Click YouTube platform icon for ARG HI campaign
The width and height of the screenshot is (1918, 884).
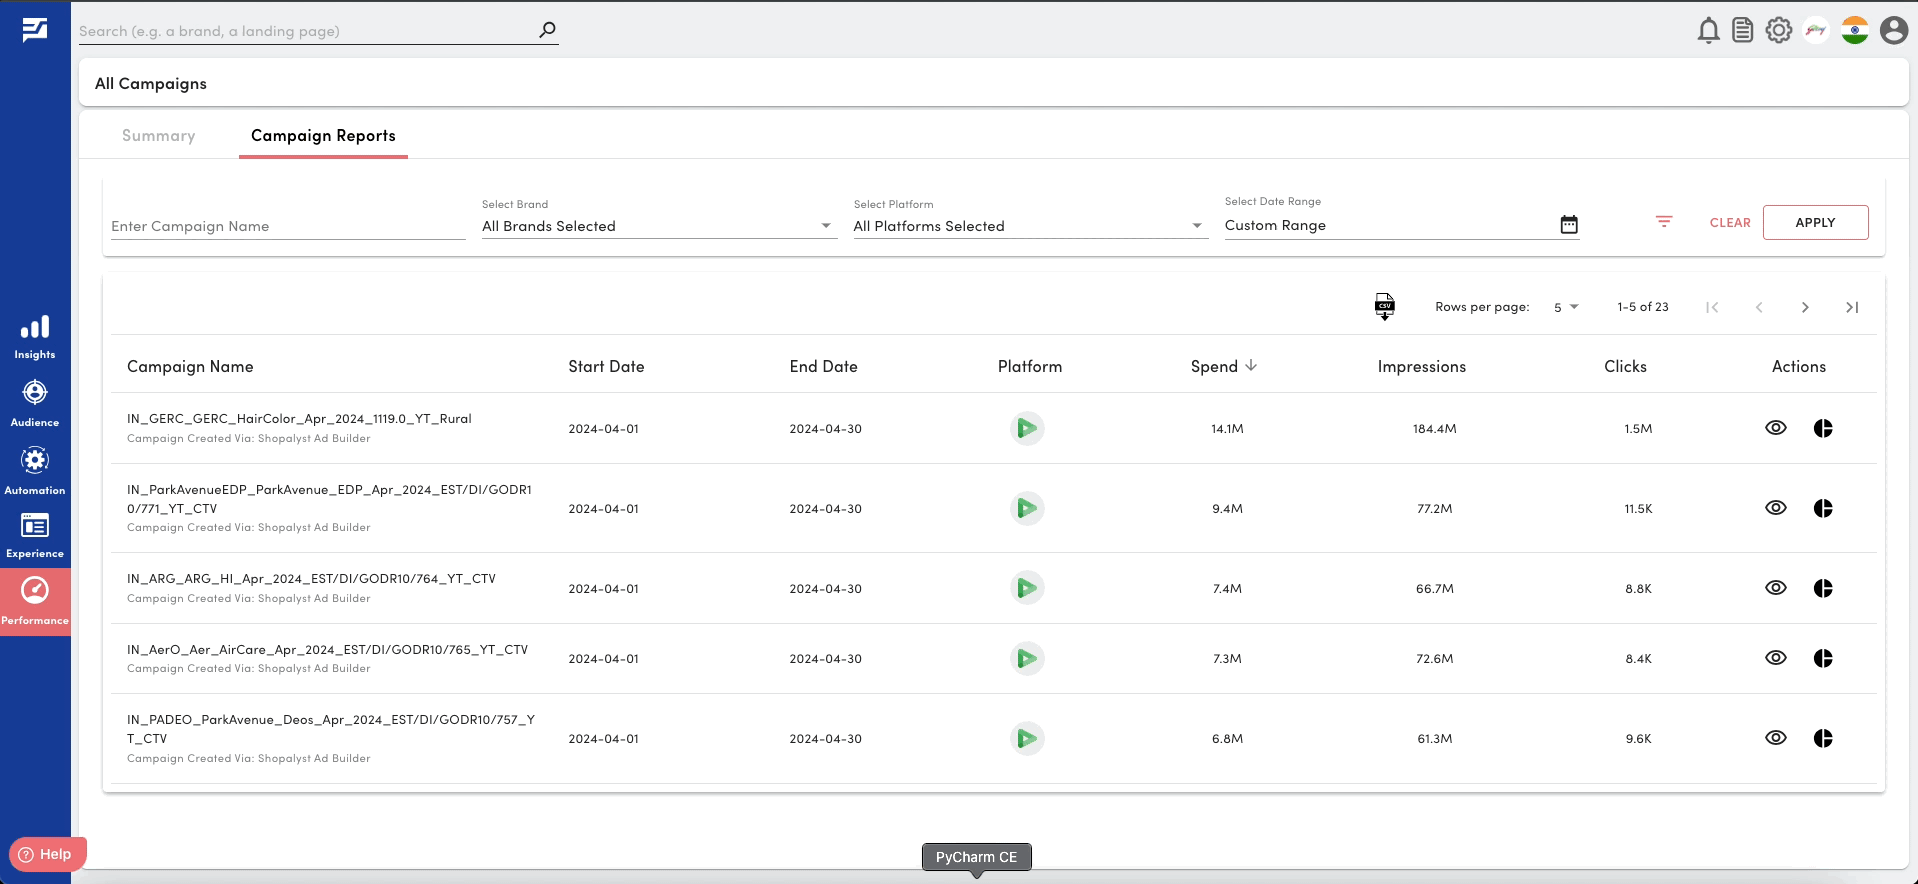1027,588
